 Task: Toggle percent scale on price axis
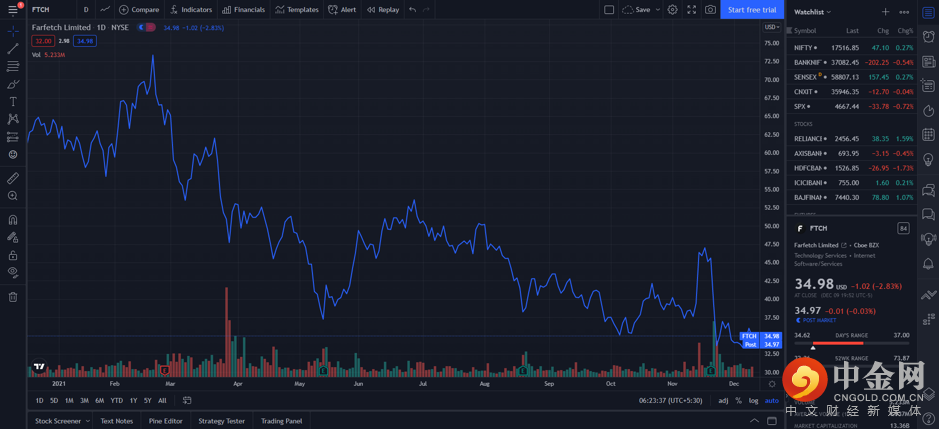click(738, 400)
